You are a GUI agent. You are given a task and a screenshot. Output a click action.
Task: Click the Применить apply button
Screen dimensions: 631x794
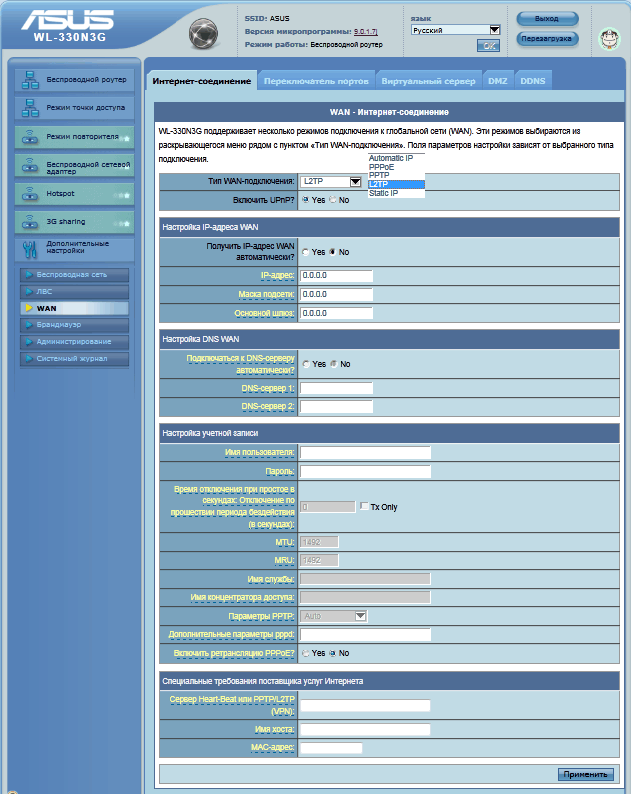[585, 774]
